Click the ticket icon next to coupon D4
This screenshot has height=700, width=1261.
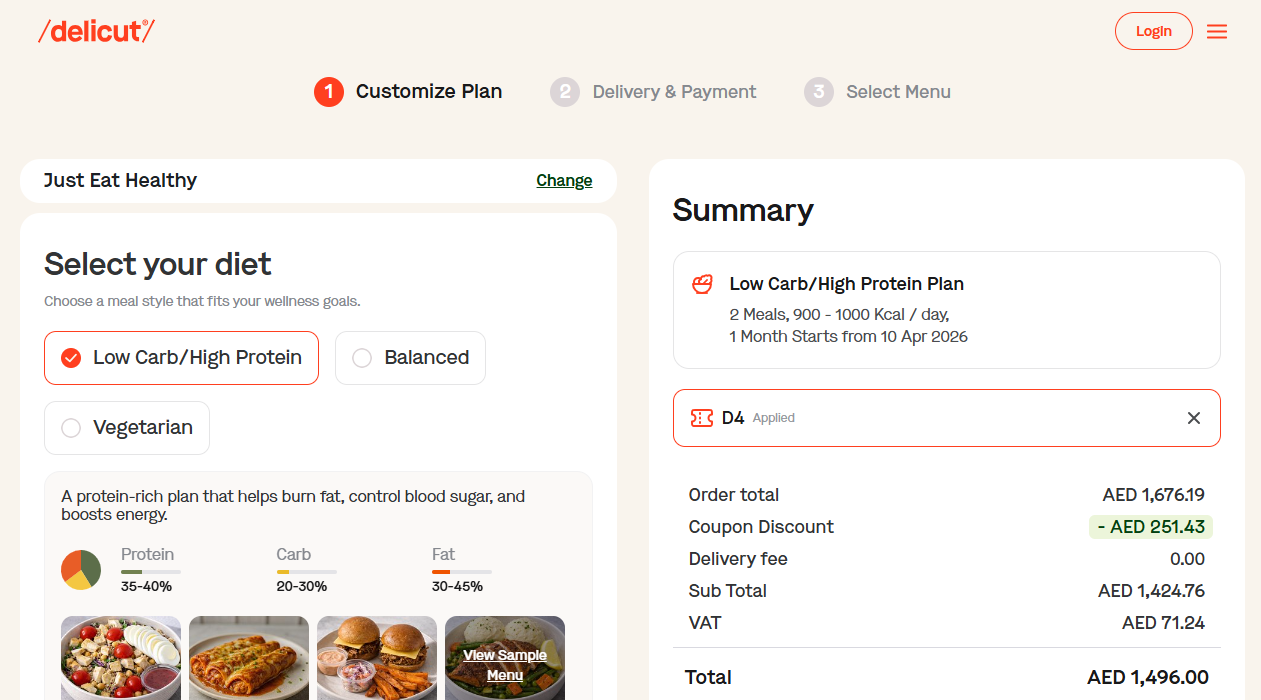click(702, 417)
